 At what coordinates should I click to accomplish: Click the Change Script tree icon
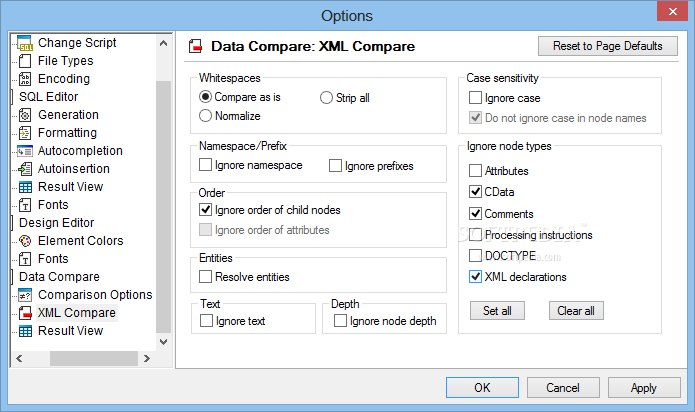pos(25,43)
